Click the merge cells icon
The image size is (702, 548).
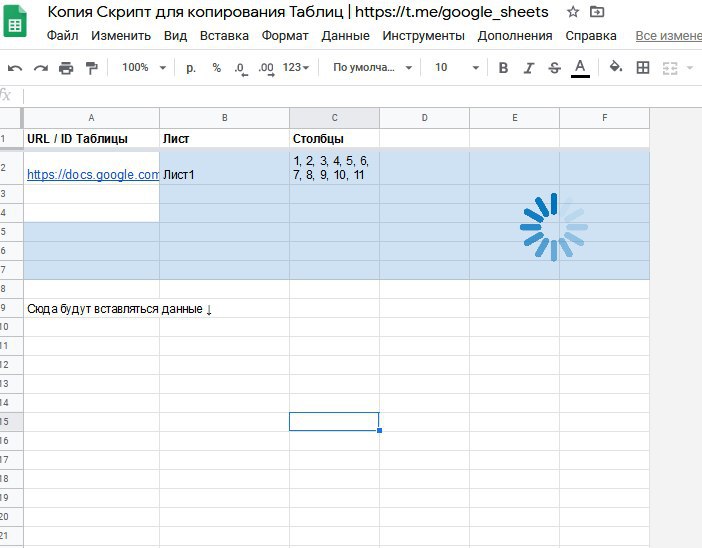[x=670, y=68]
